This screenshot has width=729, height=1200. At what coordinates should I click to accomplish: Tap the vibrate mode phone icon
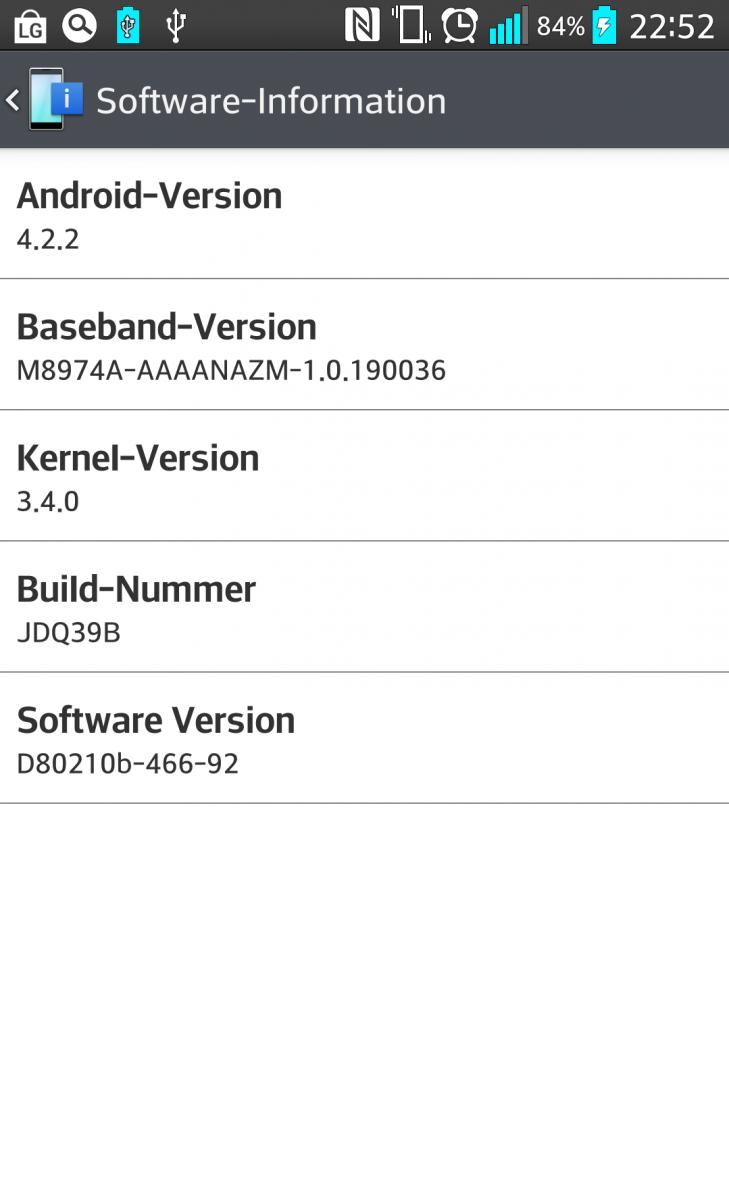[411, 25]
